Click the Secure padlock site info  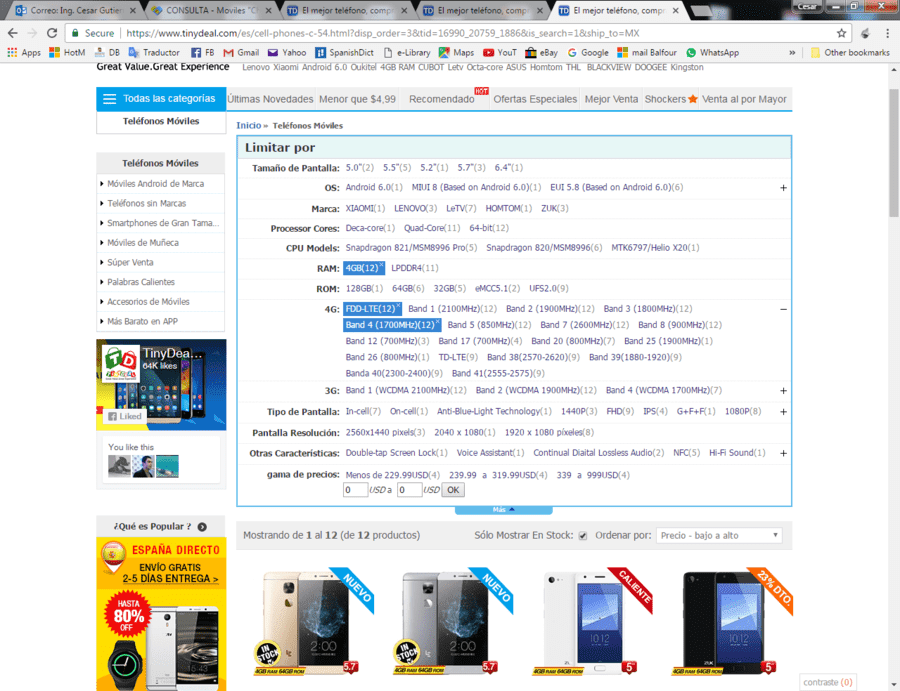[92, 33]
